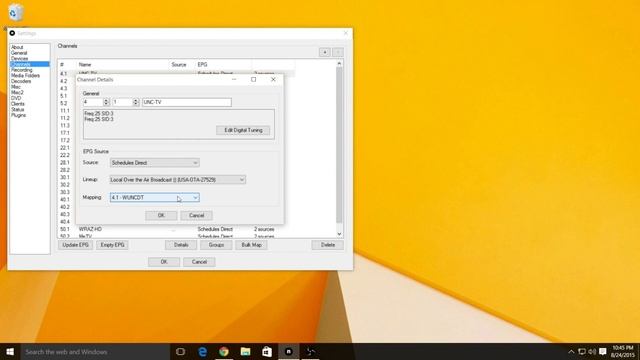Click the major channel number stepper
This screenshot has height=360, width=640.
[106, 102]
